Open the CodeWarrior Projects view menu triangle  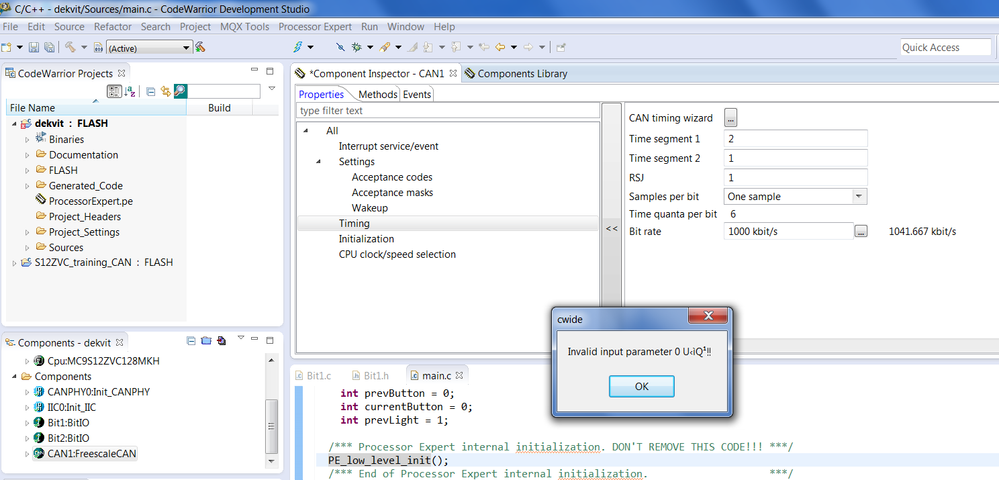tap(271, 89)
